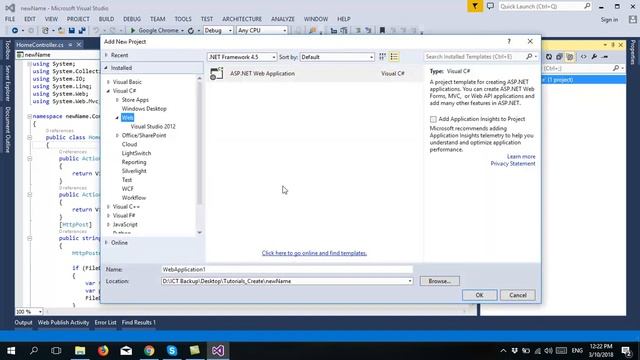
Task: Open the BUILD menu
Action: coord(107,19)
